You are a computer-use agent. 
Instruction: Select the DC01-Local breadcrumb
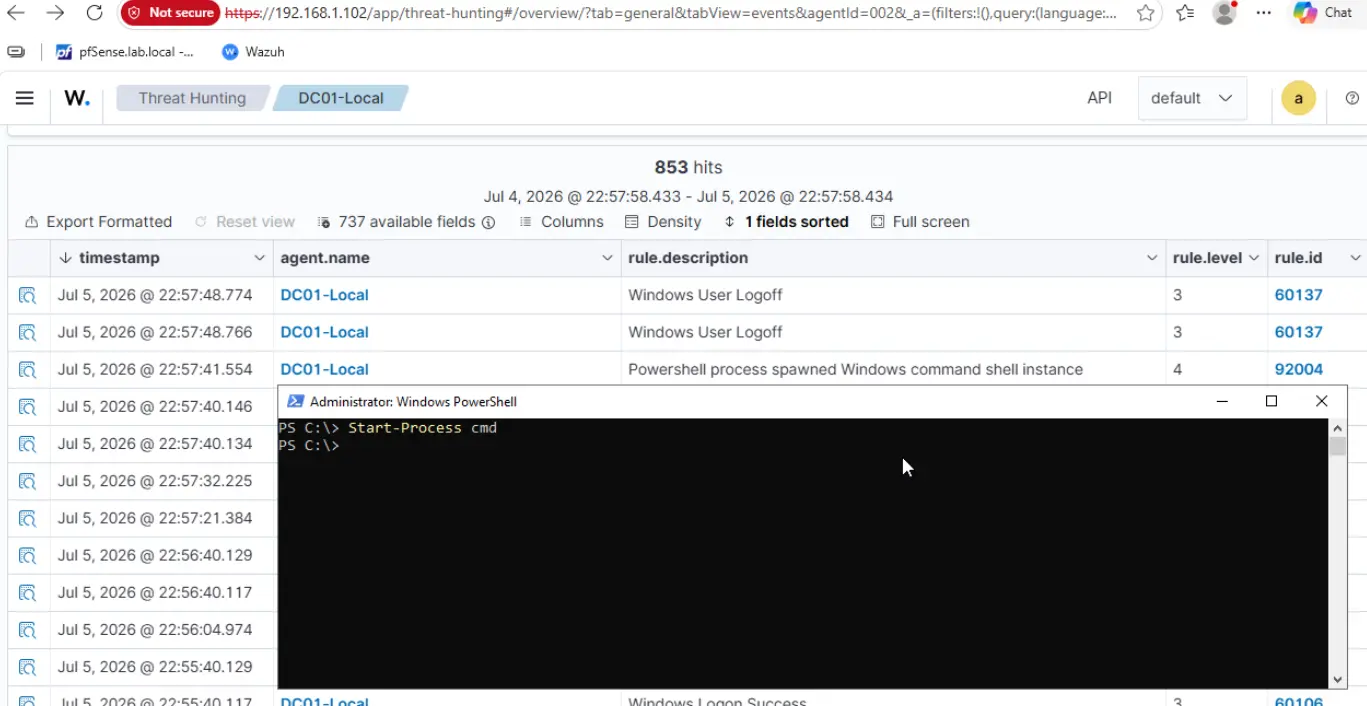tap(341, 98)
